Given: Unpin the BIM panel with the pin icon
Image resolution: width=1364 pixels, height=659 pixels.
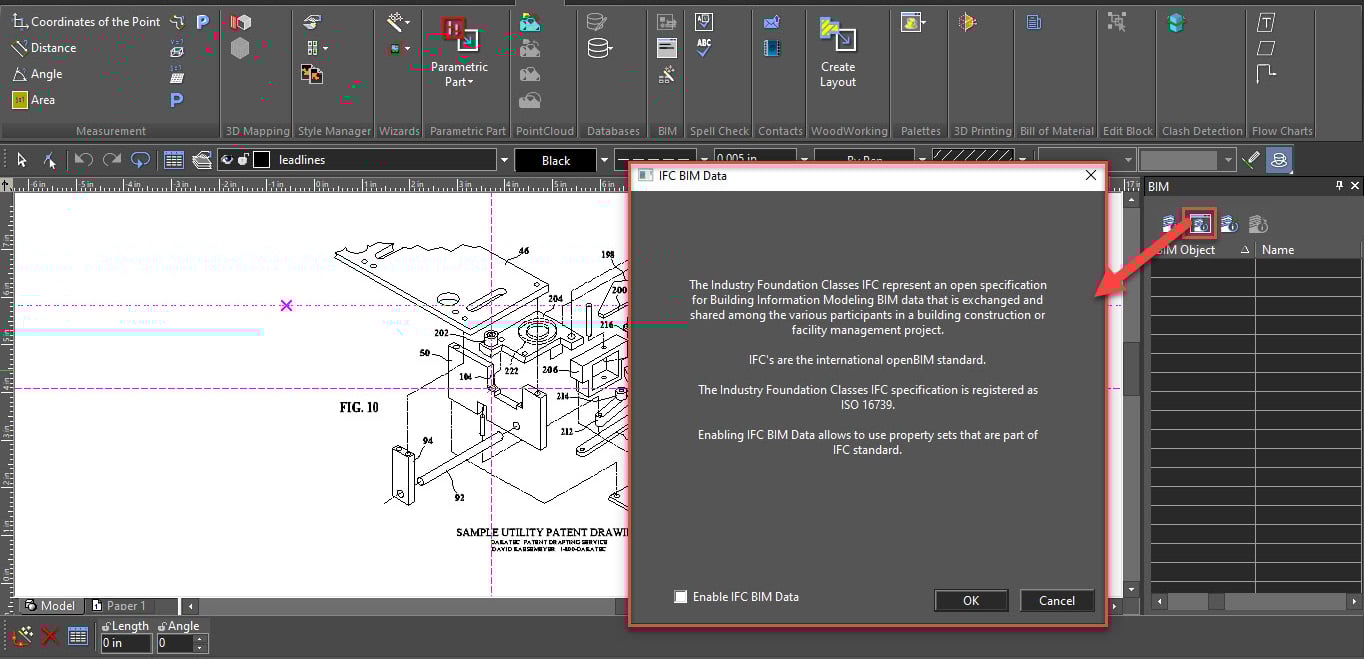Looking at the screenshot, I should (x=1340, y=186).
